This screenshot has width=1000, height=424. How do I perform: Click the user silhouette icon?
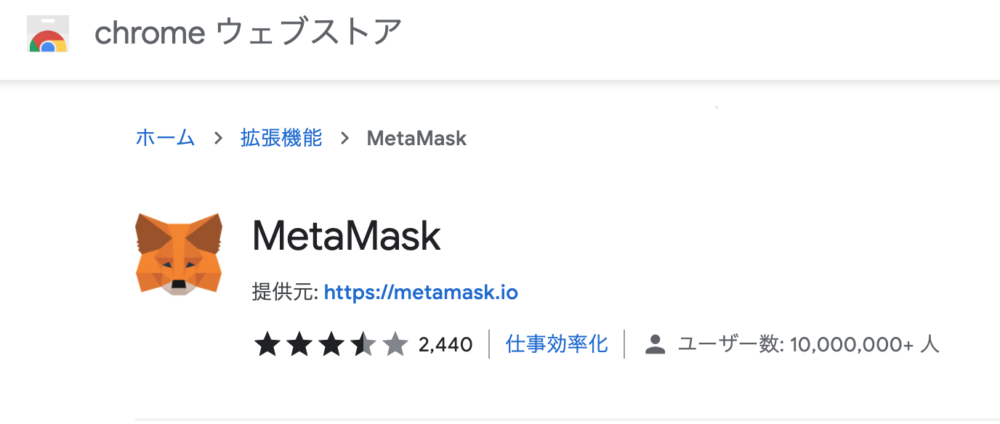pos(655,345)
